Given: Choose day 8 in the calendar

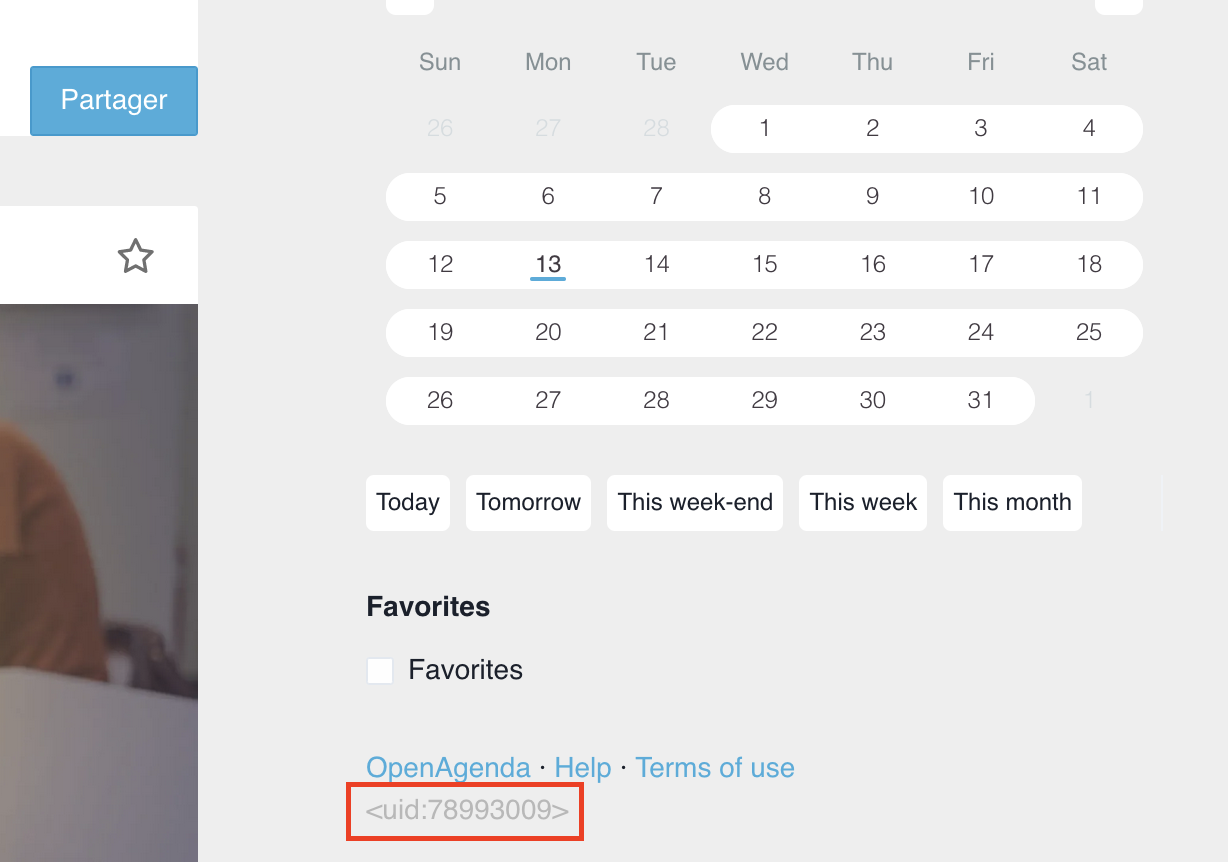Looking at the screenshot, I should (x=765, y=196).
